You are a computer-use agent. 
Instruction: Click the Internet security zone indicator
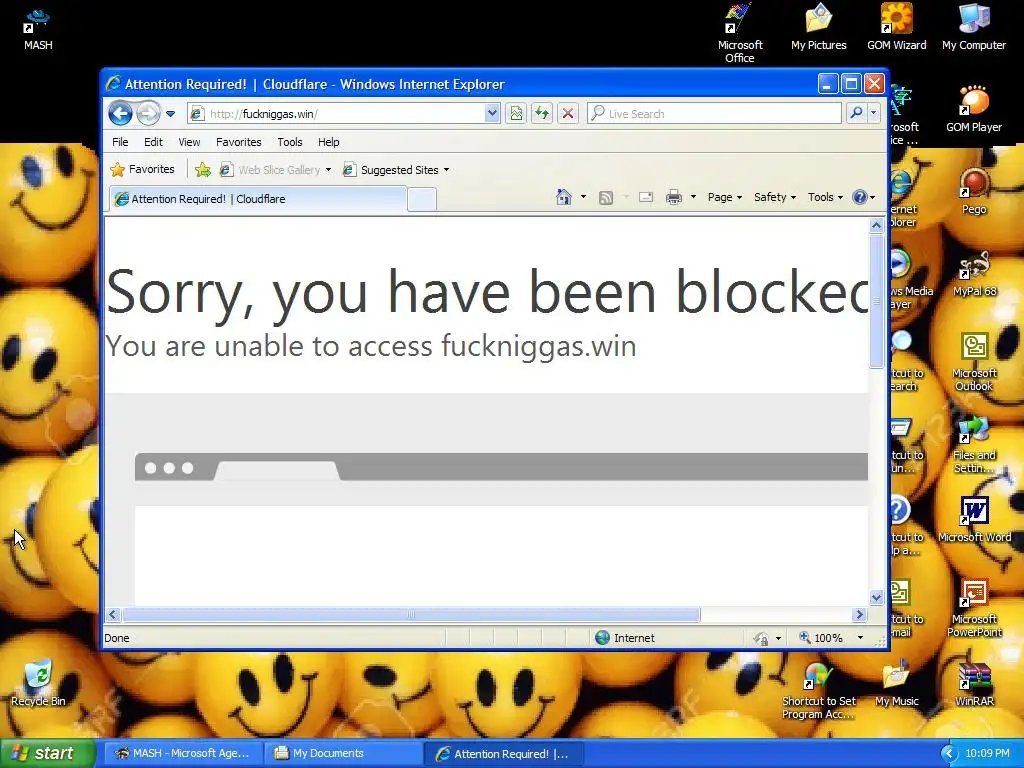point(625,638)
